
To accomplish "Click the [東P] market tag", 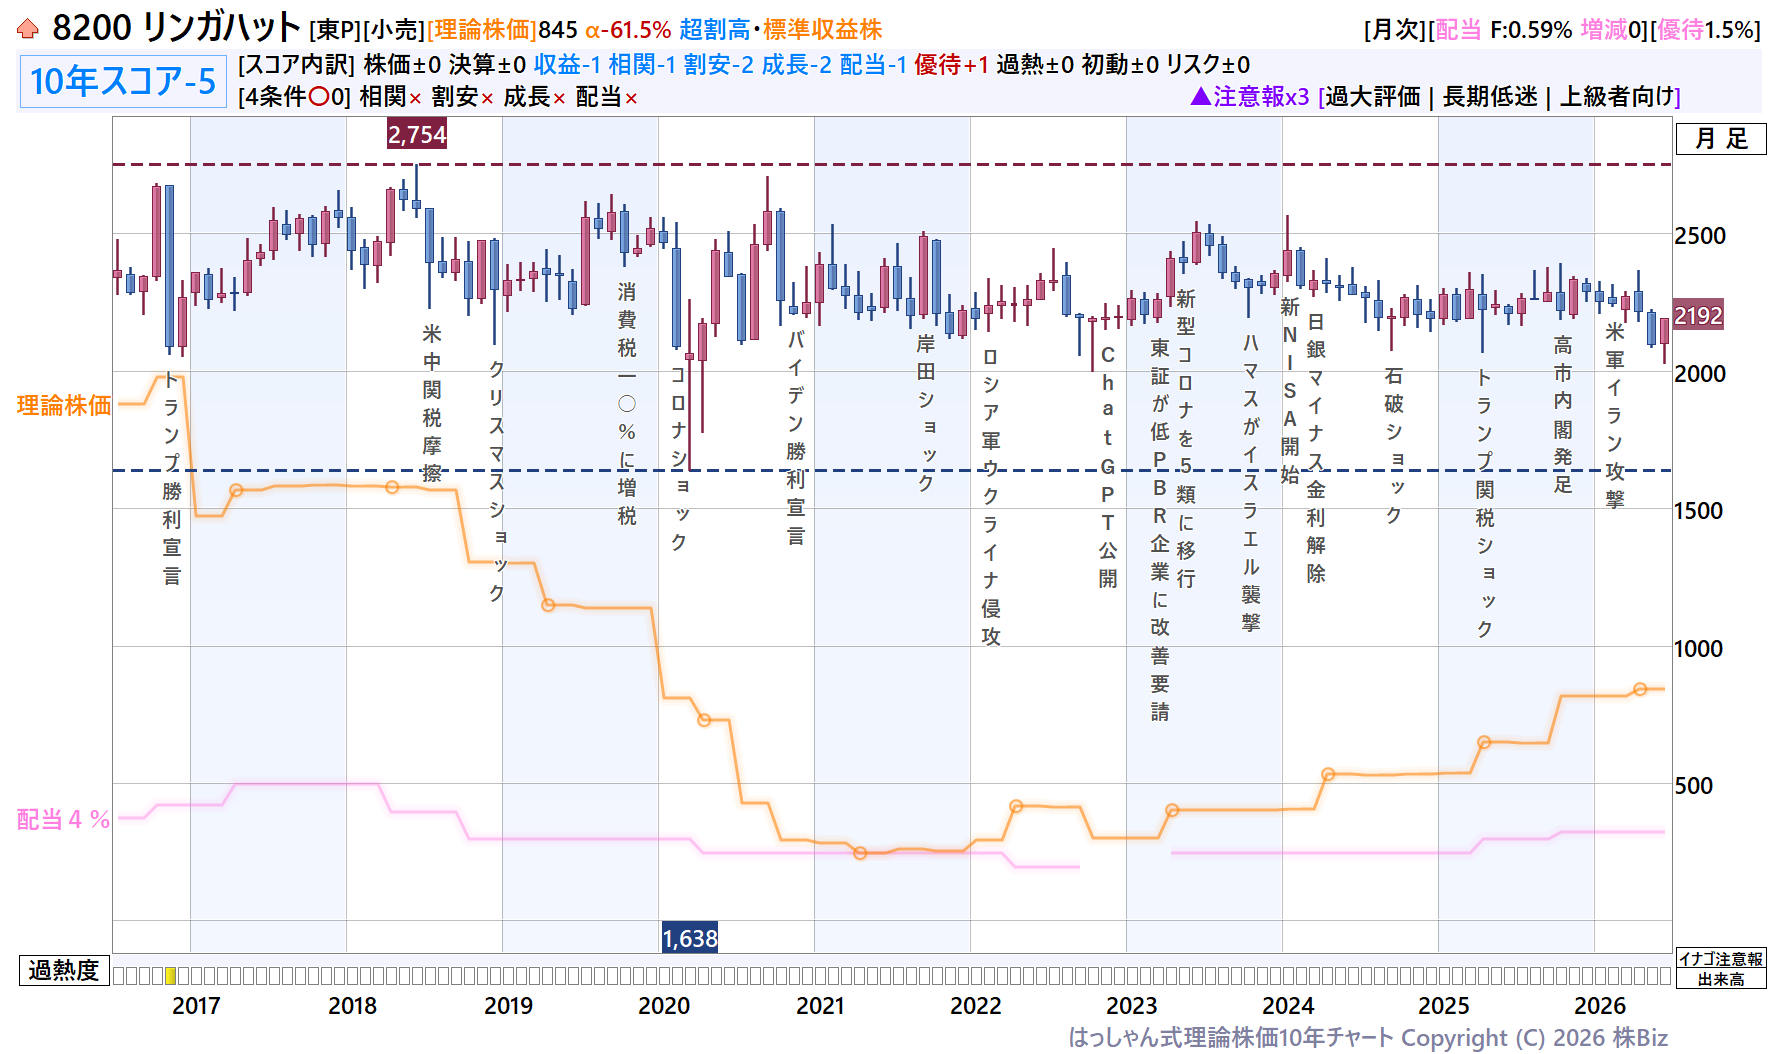I will point(335,30).
